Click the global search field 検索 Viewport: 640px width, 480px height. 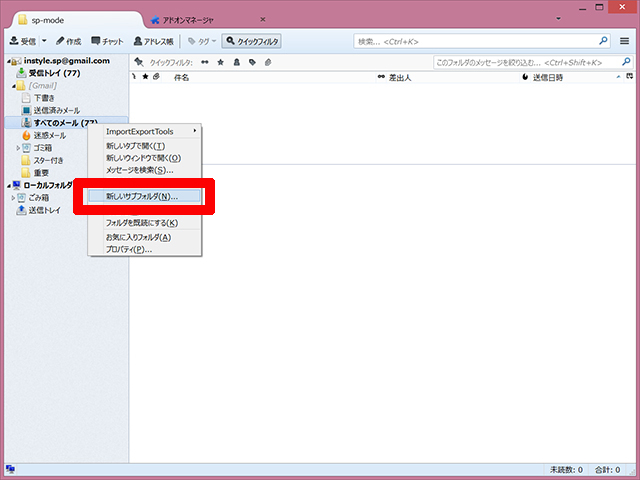tap(476, 41)
